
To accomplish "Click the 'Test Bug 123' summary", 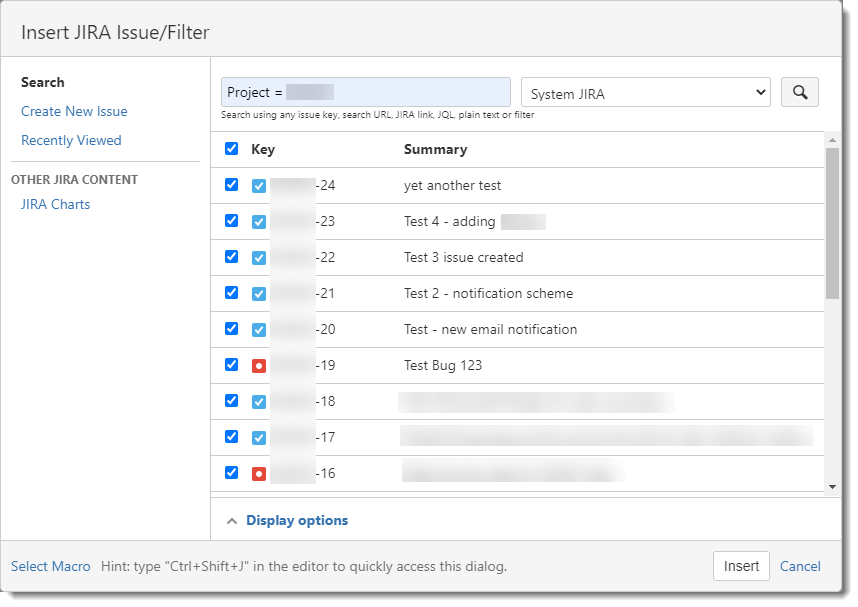I will [443, 365].
